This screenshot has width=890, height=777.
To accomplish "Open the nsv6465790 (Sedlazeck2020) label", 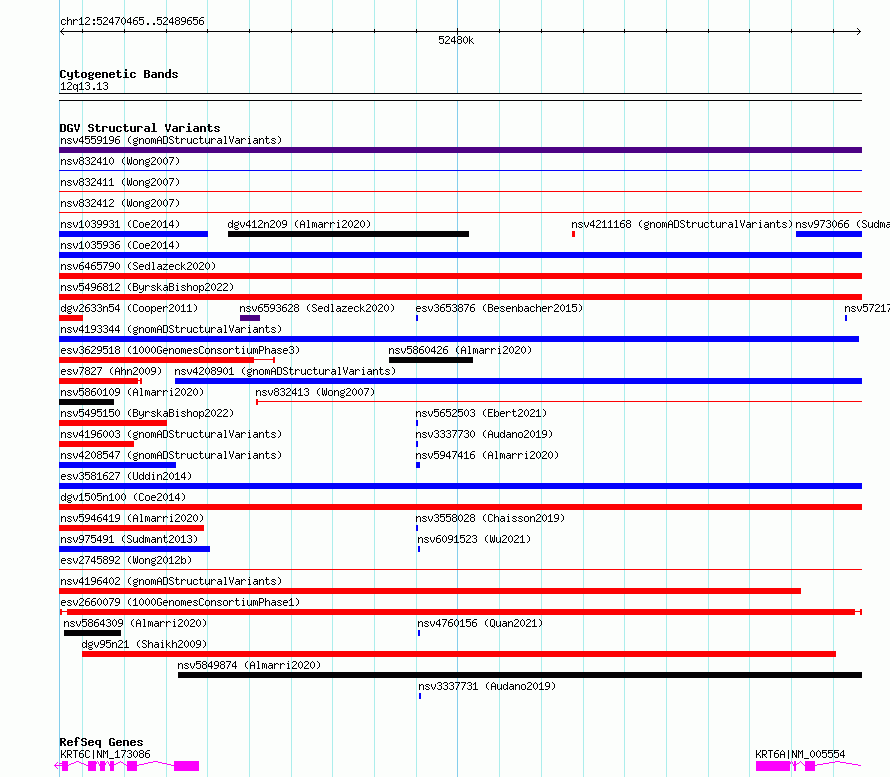I will 138,266.
